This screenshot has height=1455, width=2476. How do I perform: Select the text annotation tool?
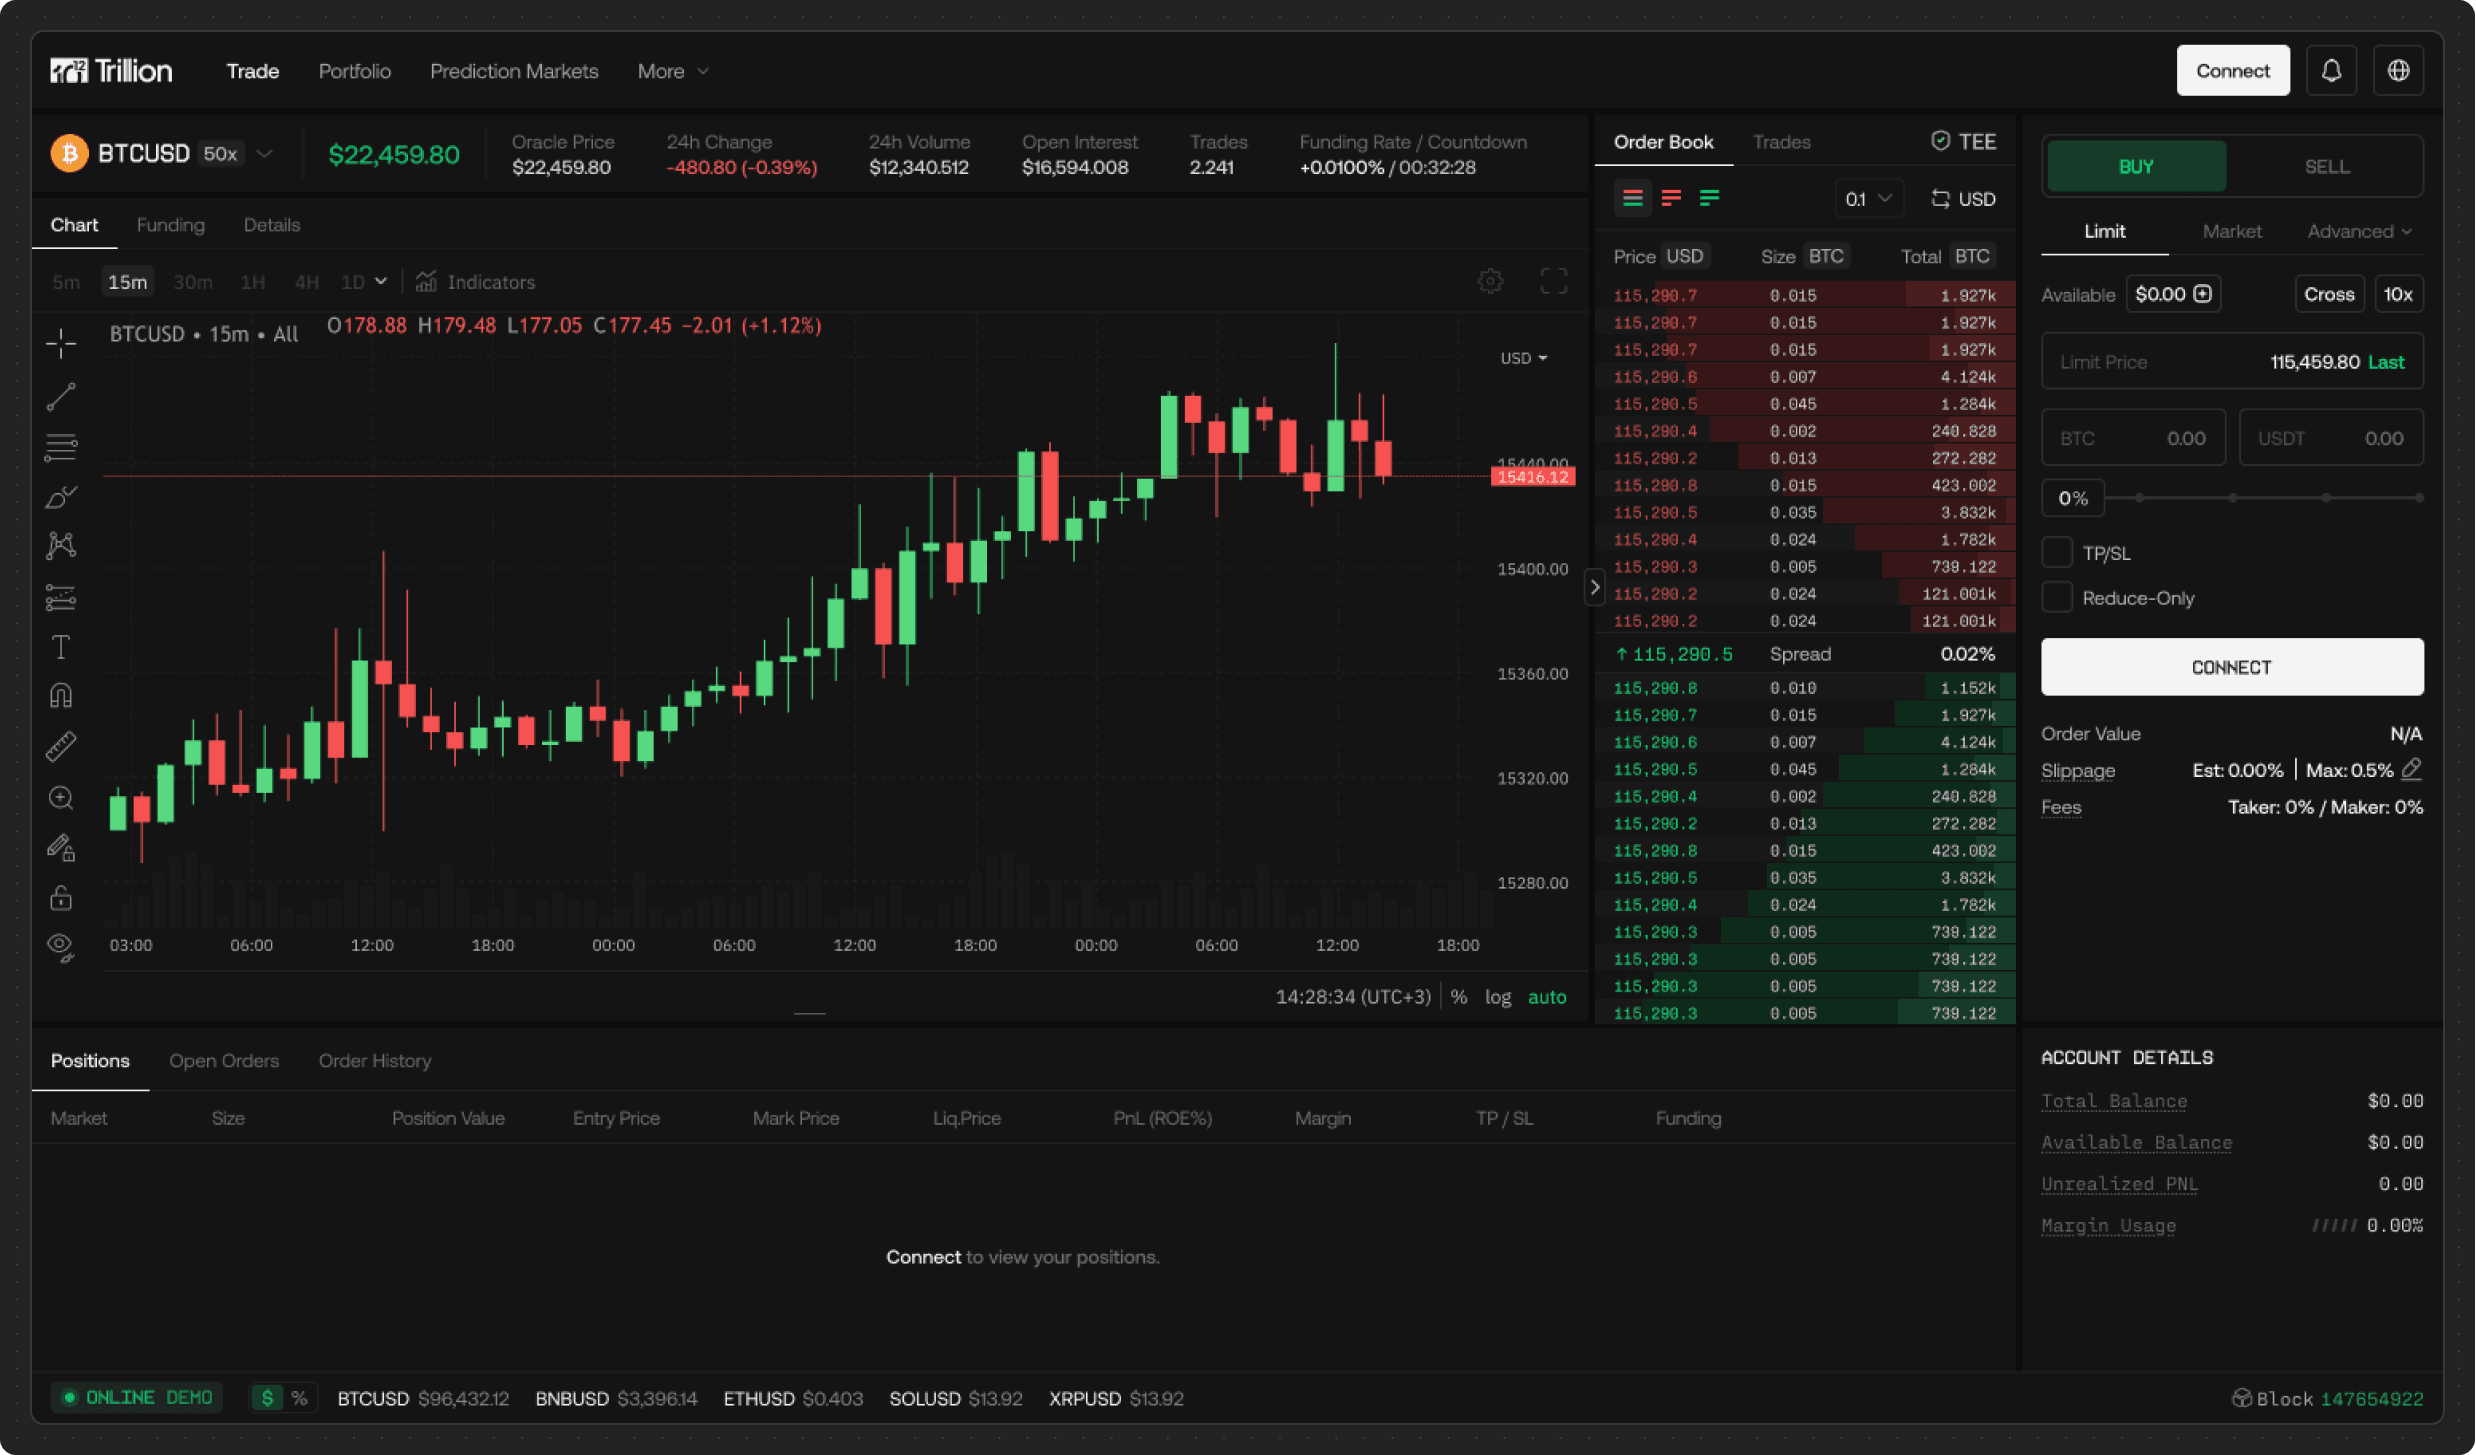pyautogui.click(x=61, y=647)
